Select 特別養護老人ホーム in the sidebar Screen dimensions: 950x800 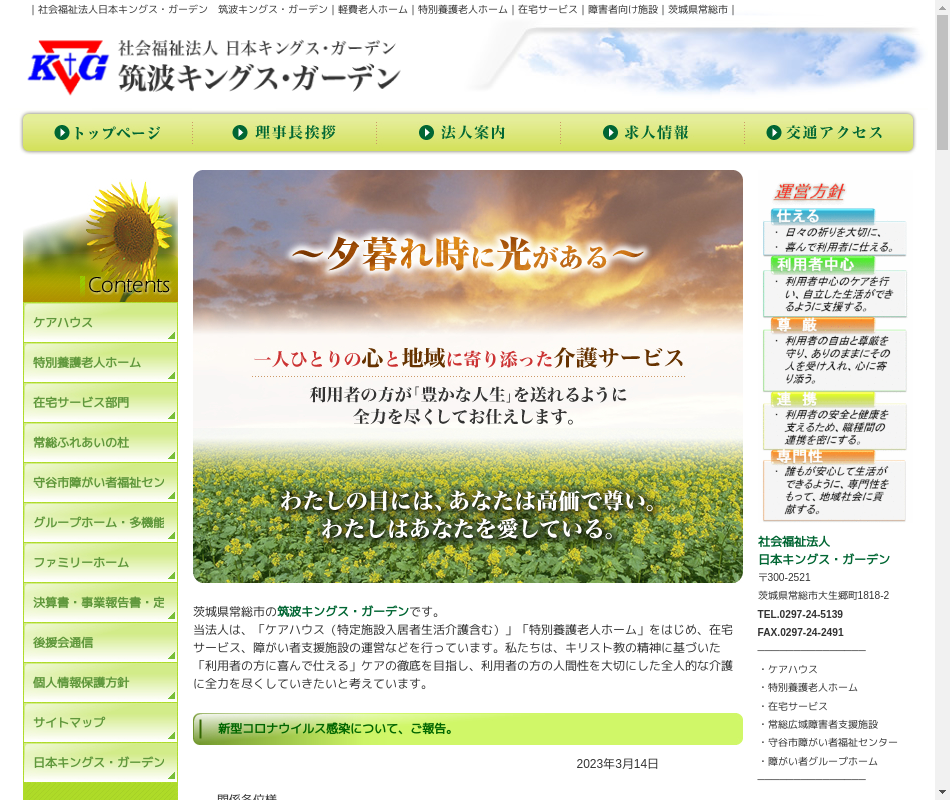[100, 363]
